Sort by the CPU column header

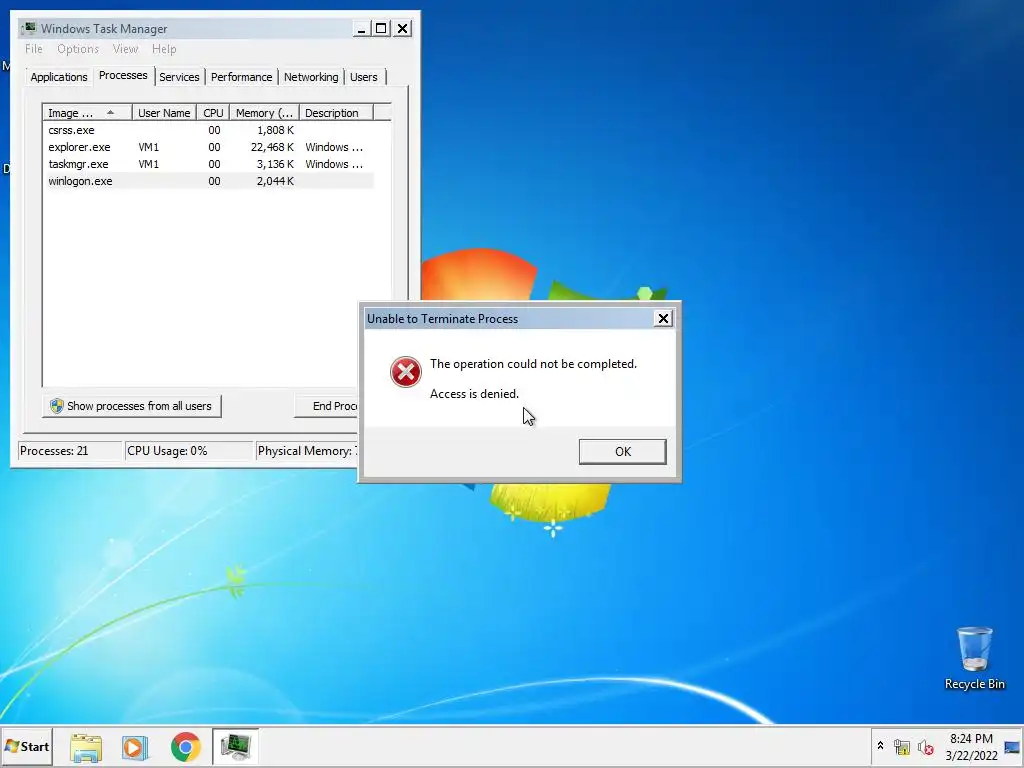pyautogui.click(x=213, y=113)
